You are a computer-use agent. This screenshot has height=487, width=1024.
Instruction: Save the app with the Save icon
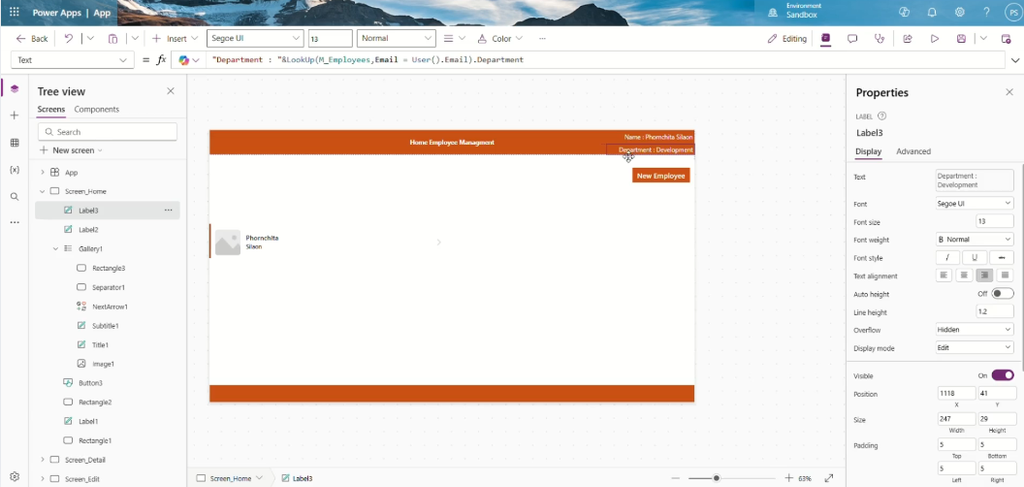click(961, 39)
